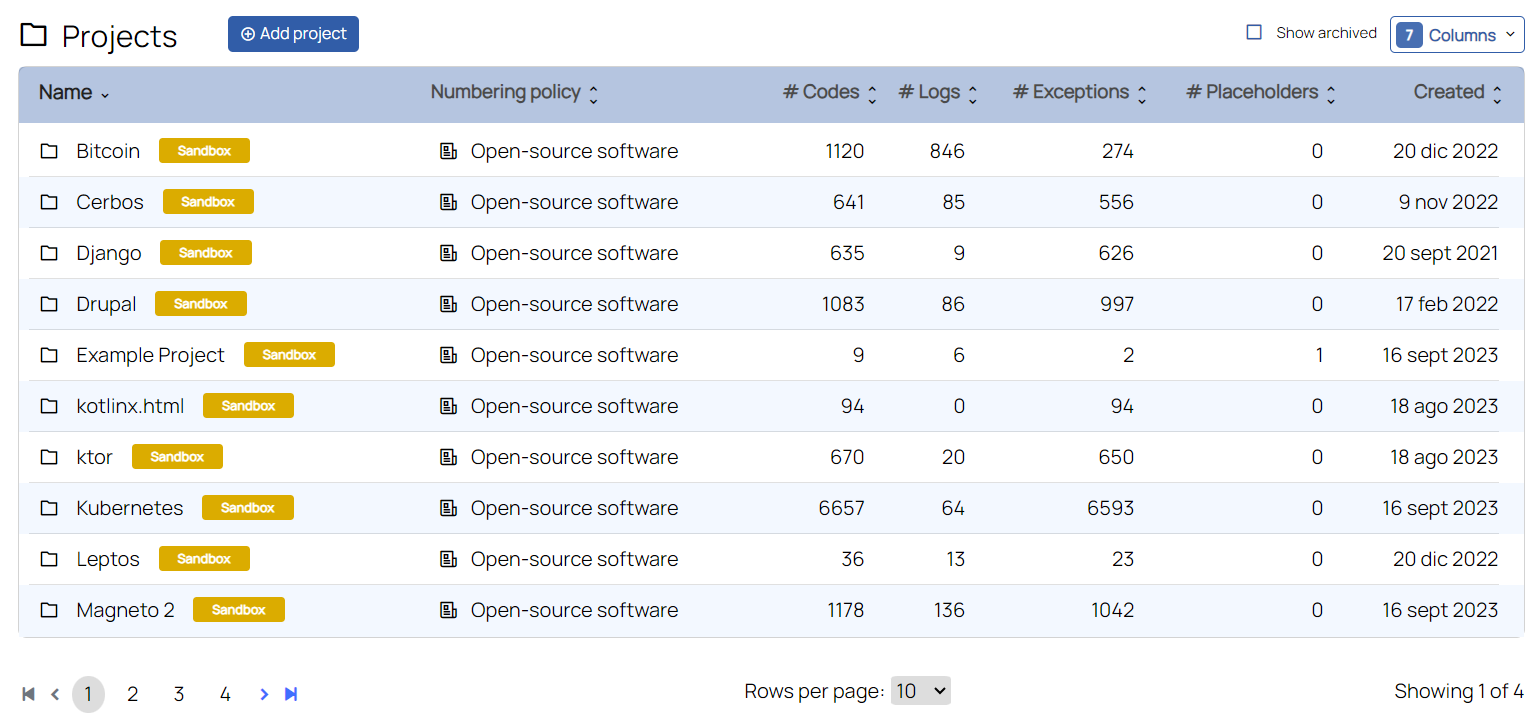The image size is (1537, 723).
Task: Select page 2 in pagination
Action: pos(132,694)
